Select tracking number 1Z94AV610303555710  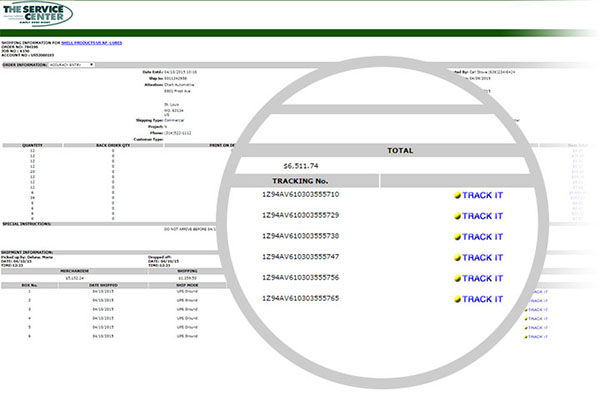pyautogui.click(x=300, y=195)
